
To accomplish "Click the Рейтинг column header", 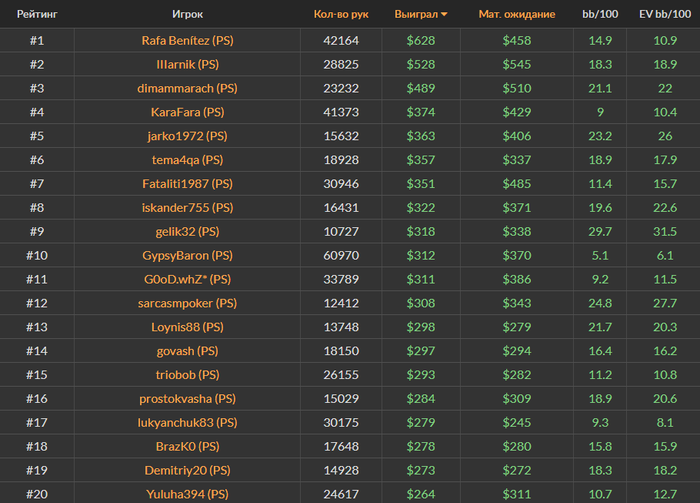I will pos(37,14).
